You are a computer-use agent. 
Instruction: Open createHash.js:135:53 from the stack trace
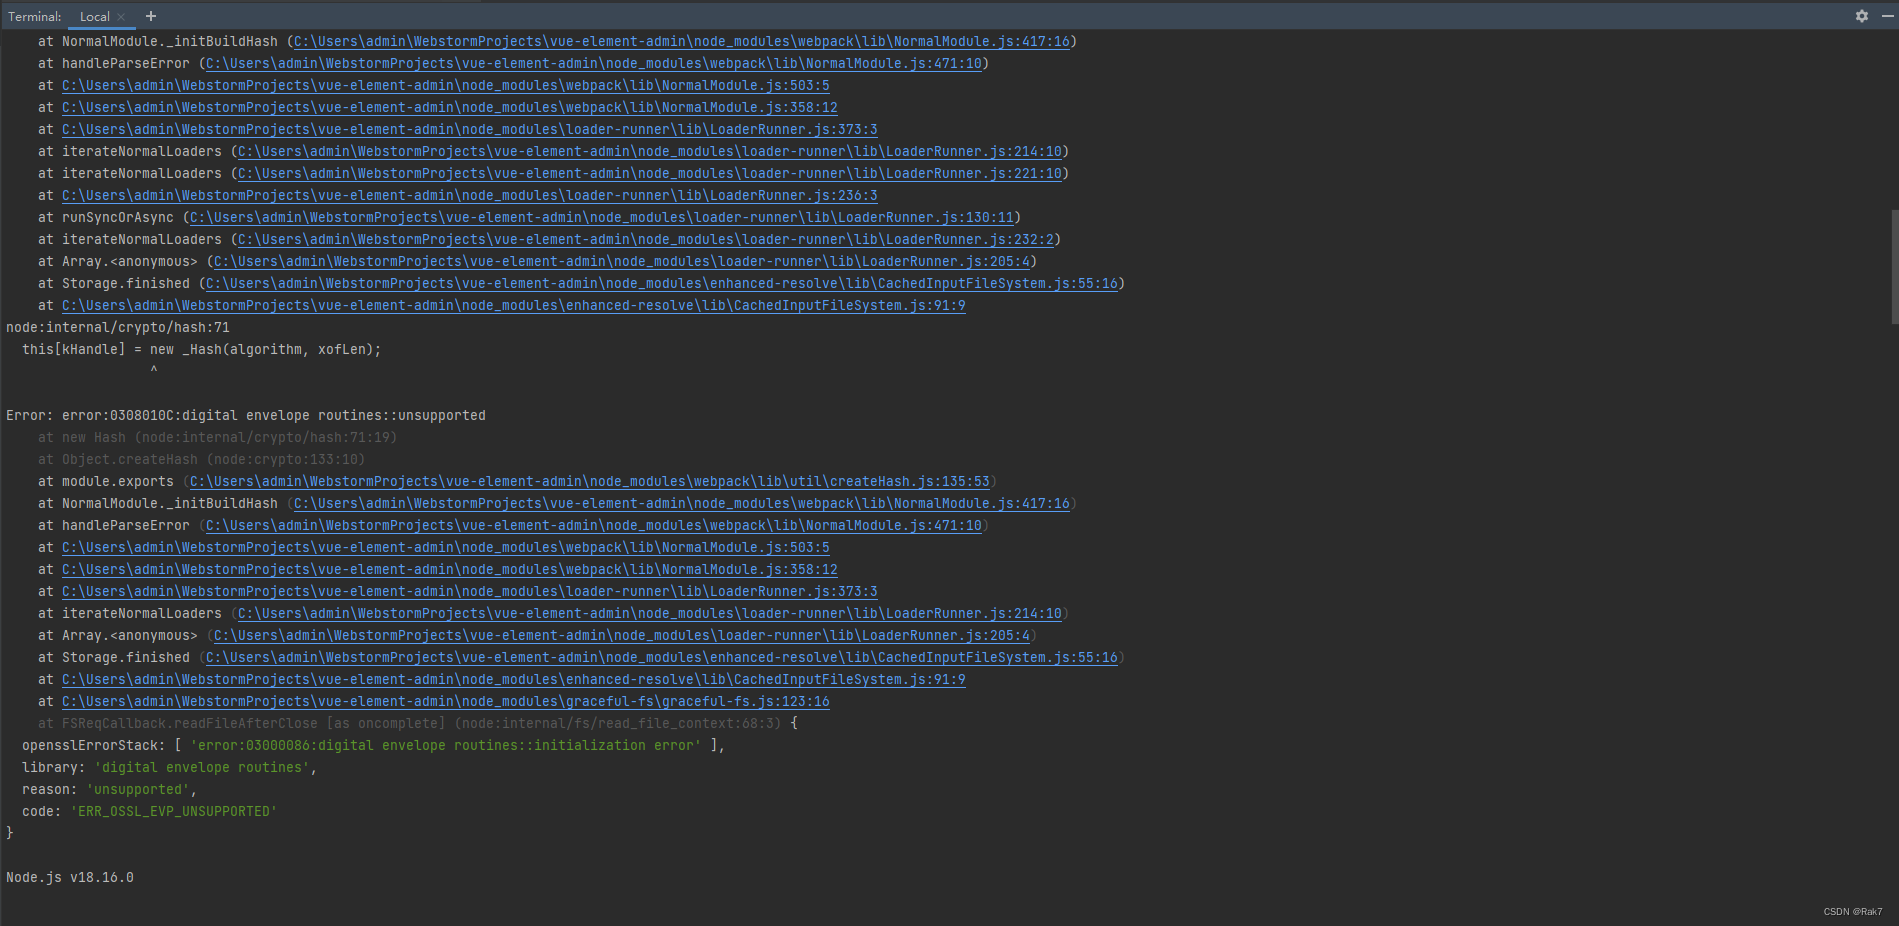coord(588,481)
